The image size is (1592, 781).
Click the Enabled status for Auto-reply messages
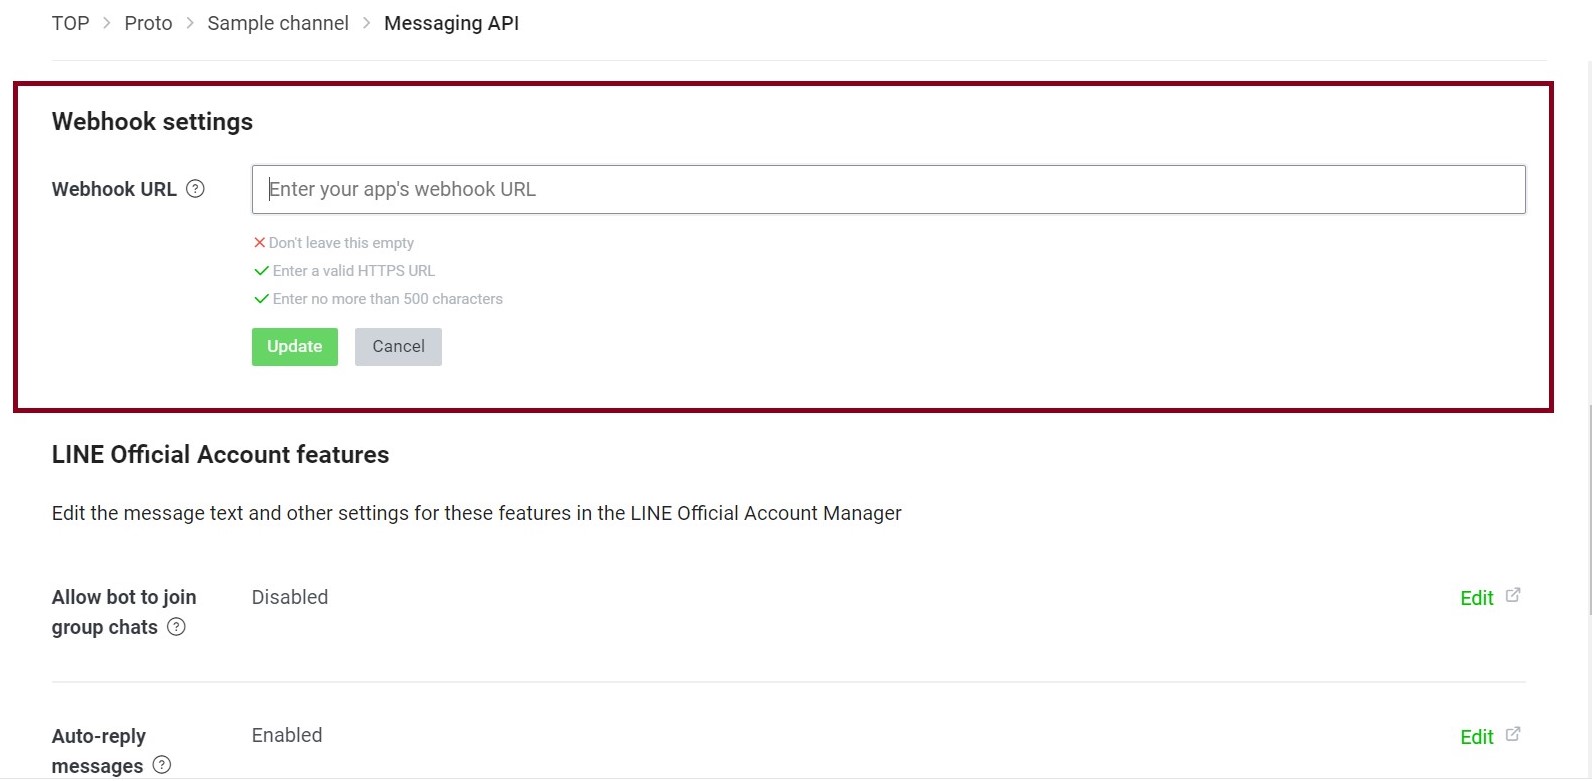point(287,735)
